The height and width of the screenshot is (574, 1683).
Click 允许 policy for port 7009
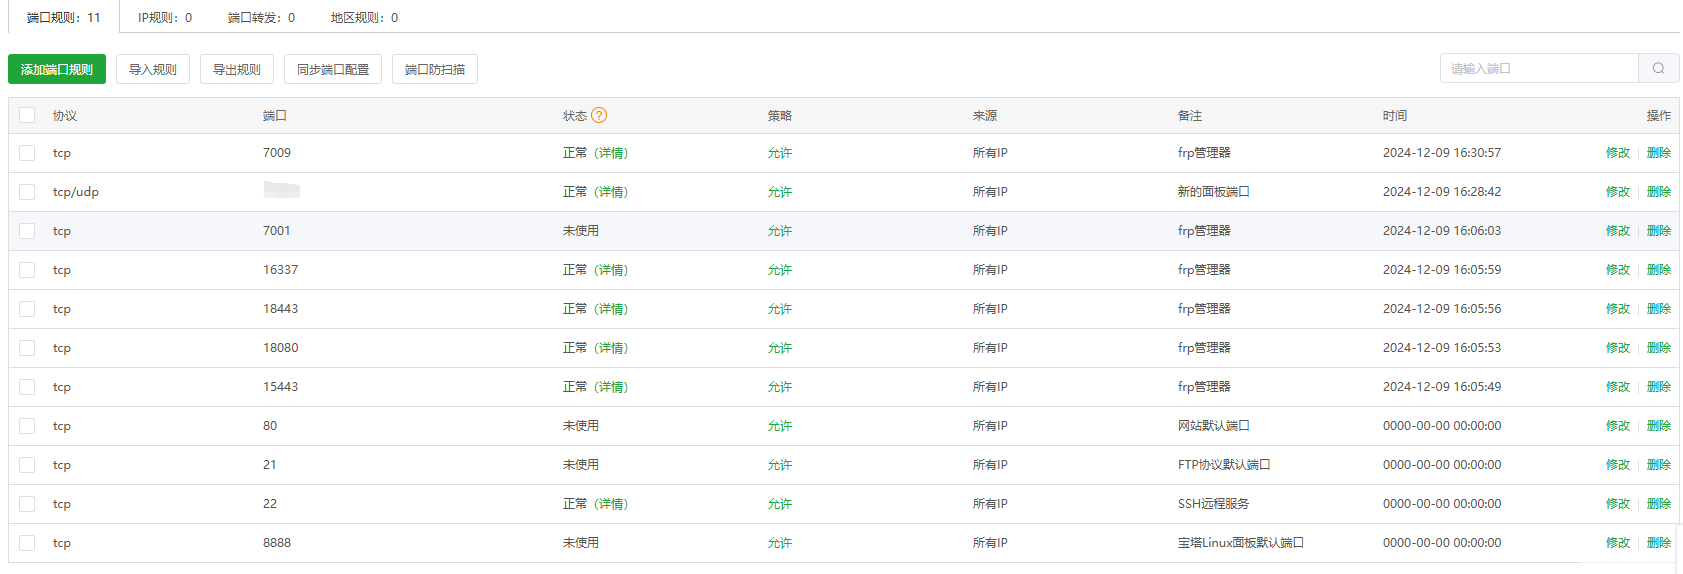780,153
